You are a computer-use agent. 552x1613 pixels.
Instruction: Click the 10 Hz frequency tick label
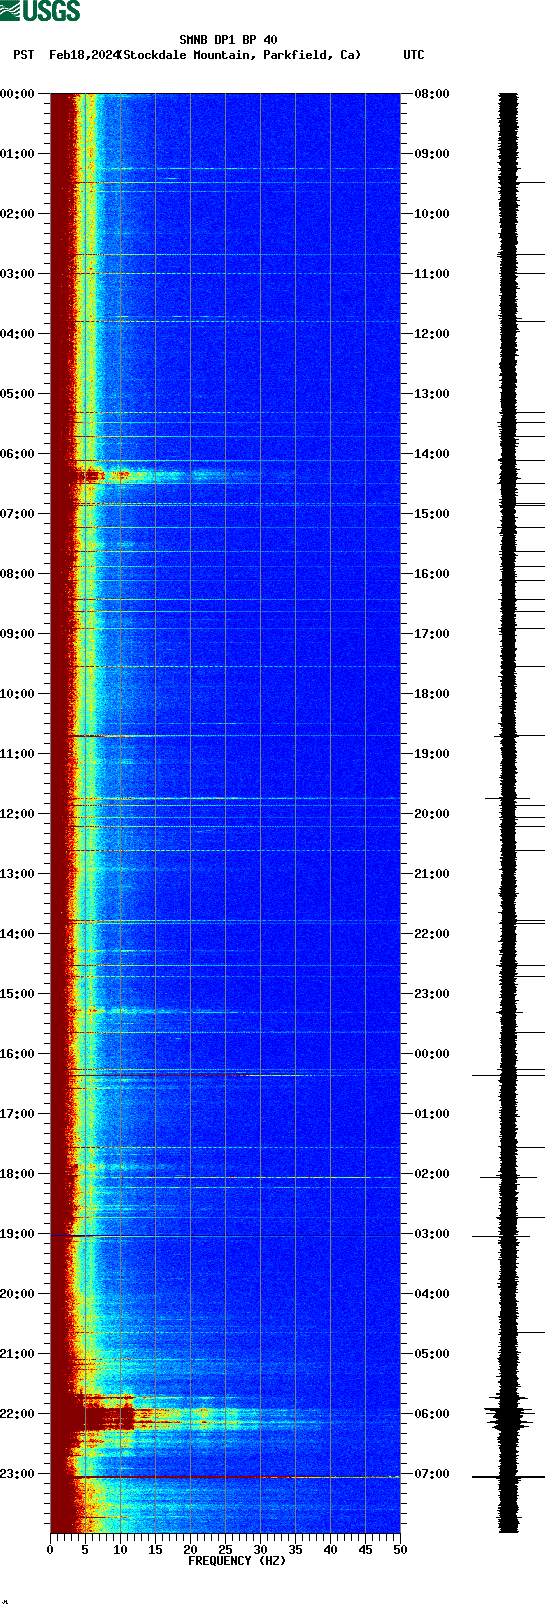[x=120, y=1551]
